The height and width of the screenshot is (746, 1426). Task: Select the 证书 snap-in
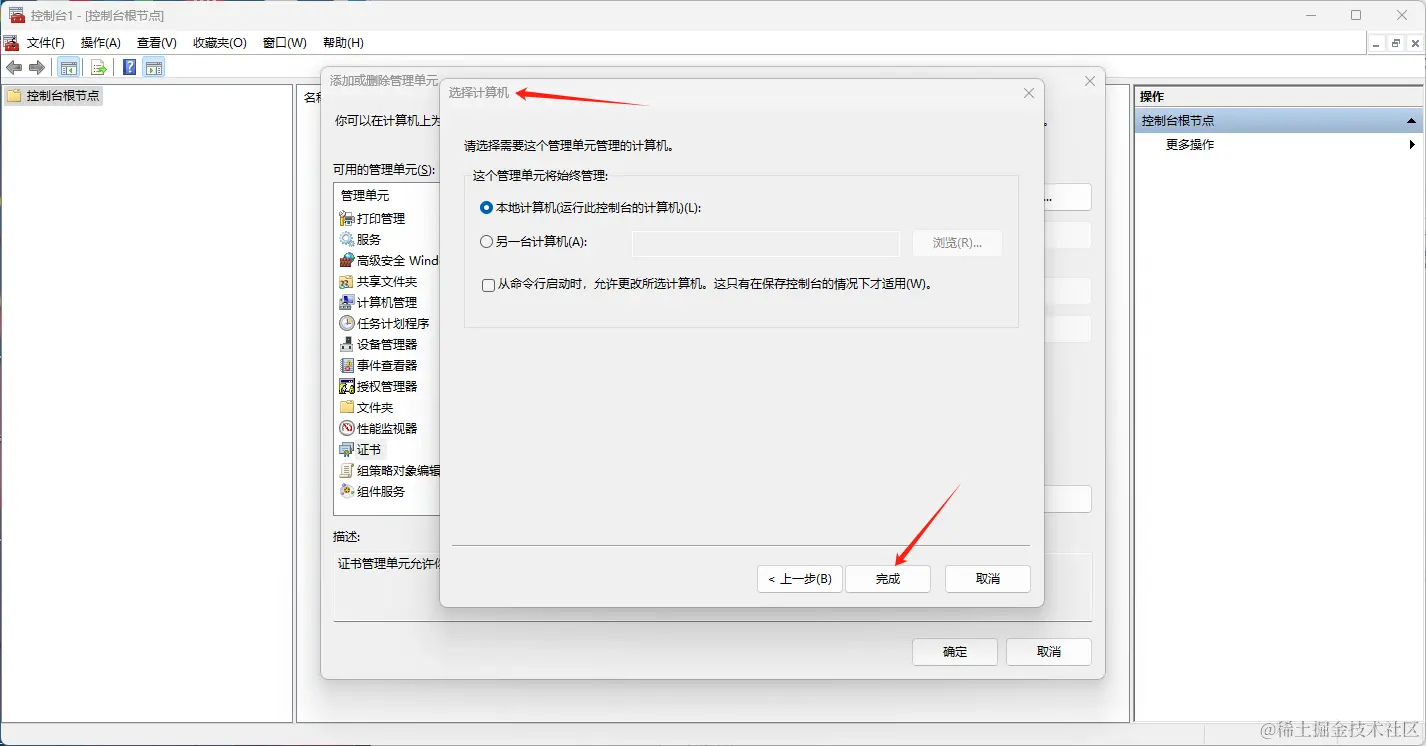tap(361, 449)
